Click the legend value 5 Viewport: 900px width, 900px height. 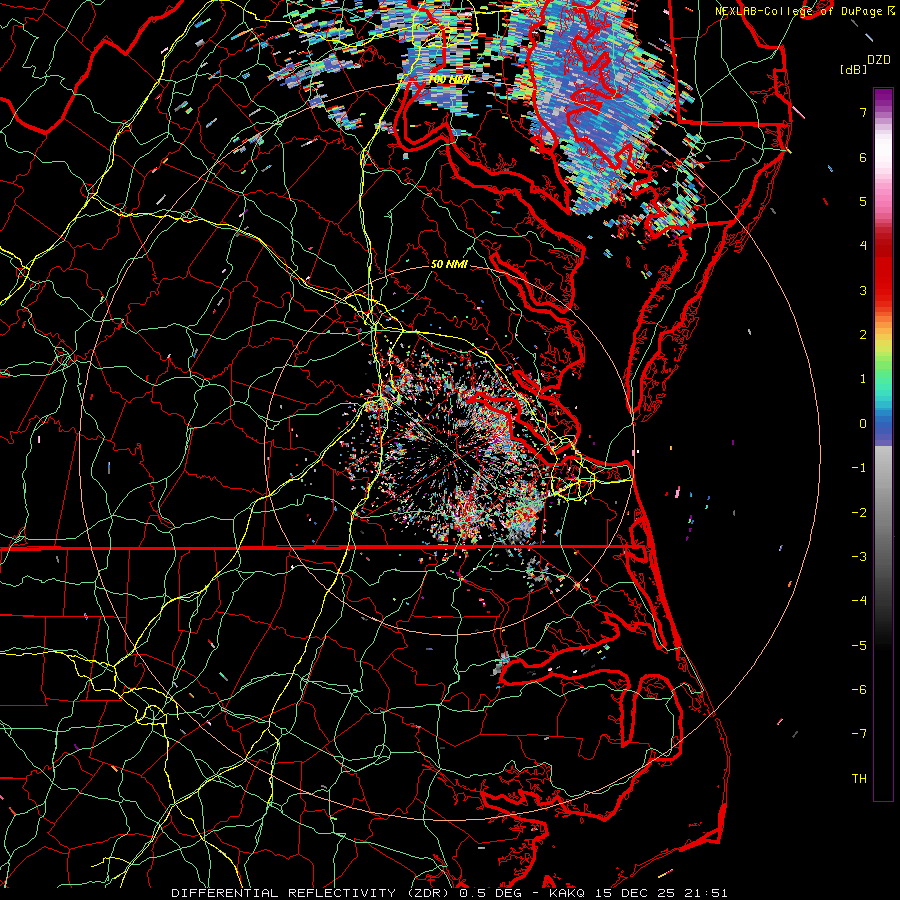pos(863,201)
